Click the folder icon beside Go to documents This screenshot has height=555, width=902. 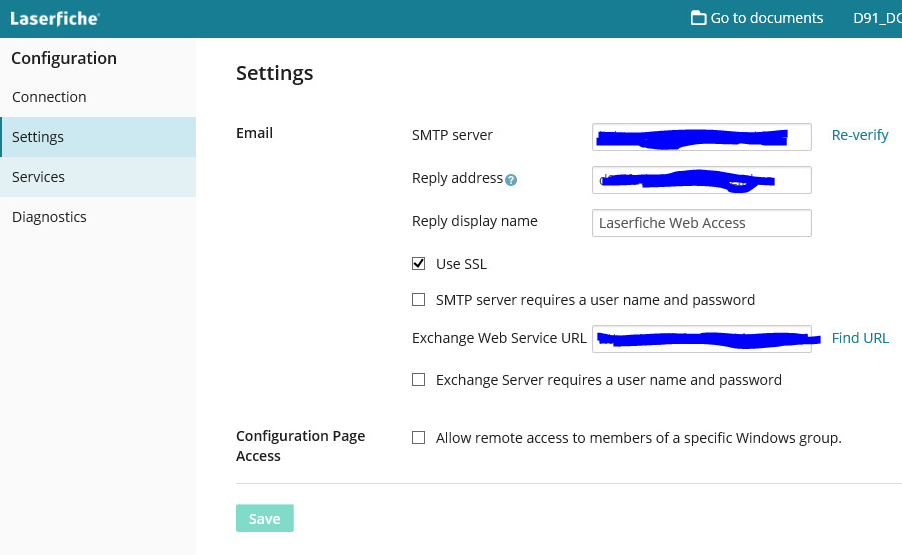(x=698, y=18)
